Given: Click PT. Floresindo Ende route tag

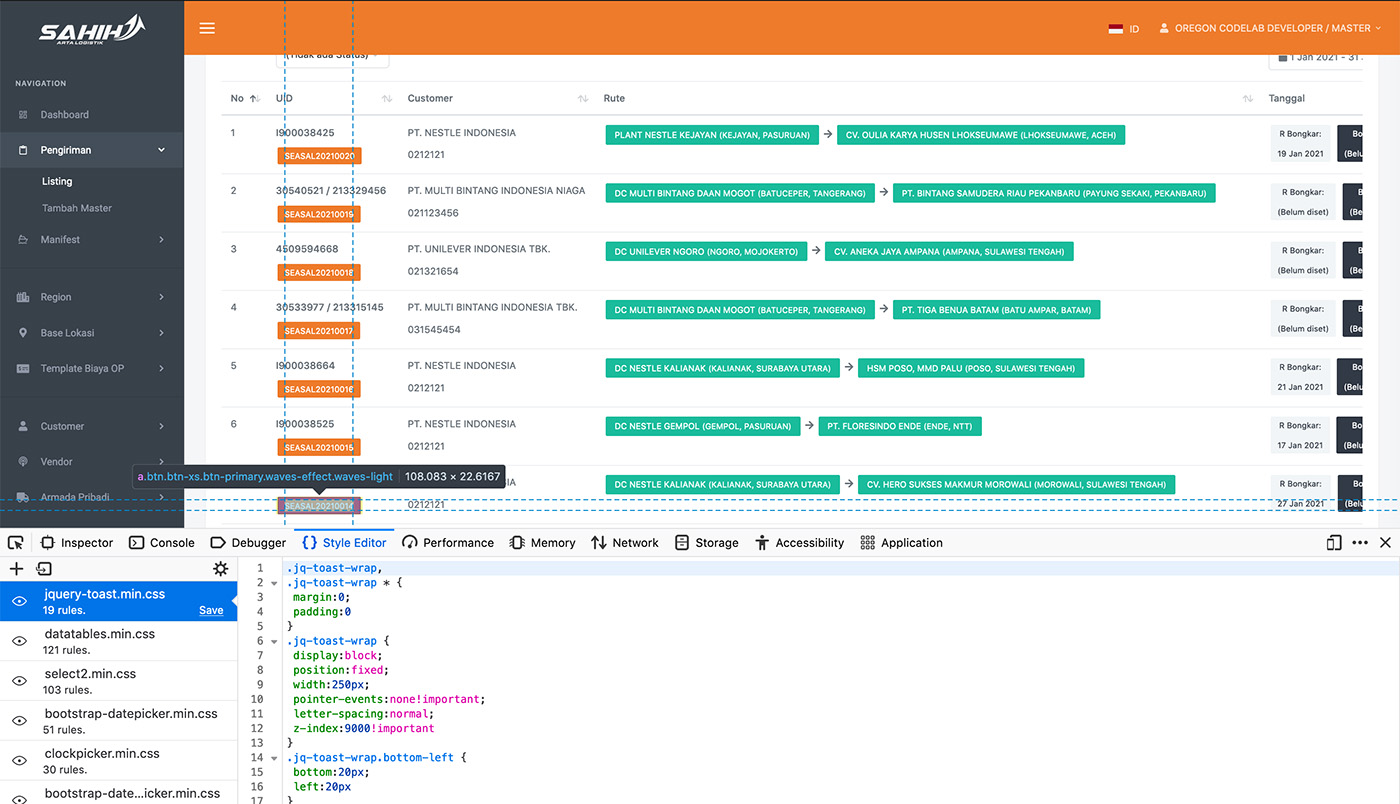Looking at the screenshot, I should (x=900, y=426).
